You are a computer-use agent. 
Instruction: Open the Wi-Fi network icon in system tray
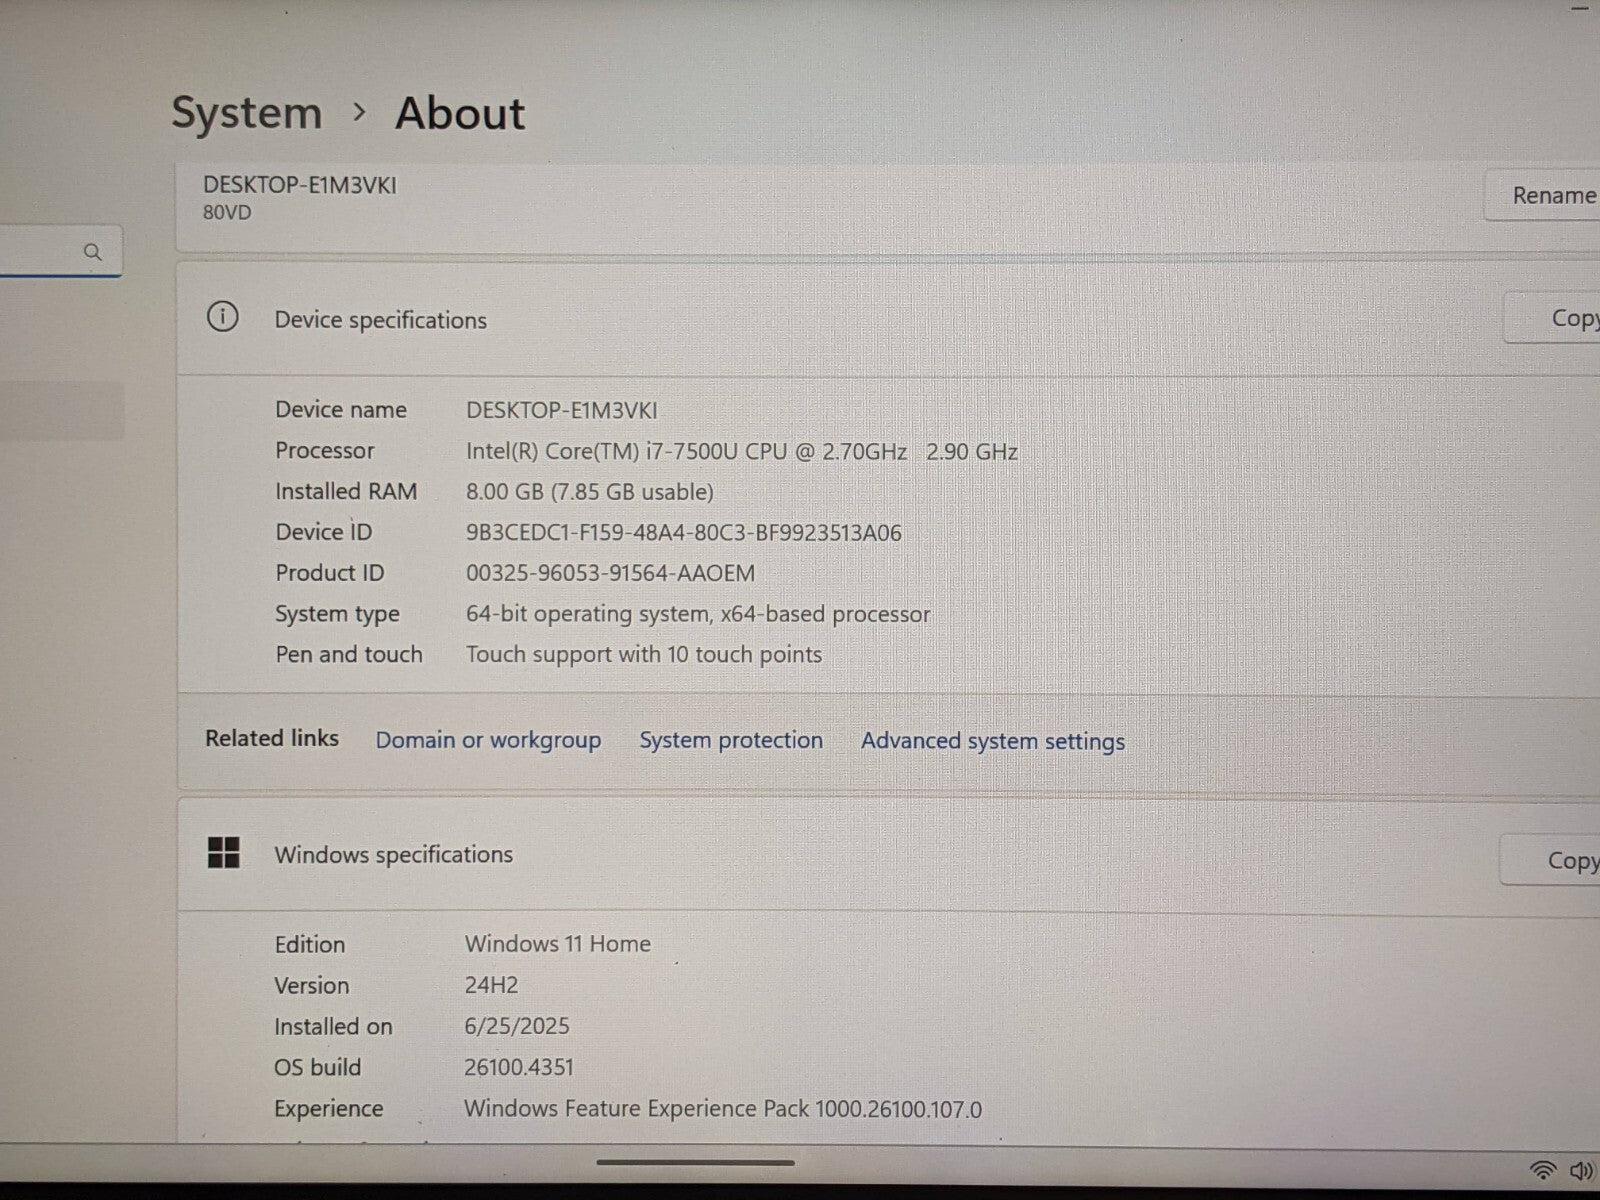point(1543,1170)
